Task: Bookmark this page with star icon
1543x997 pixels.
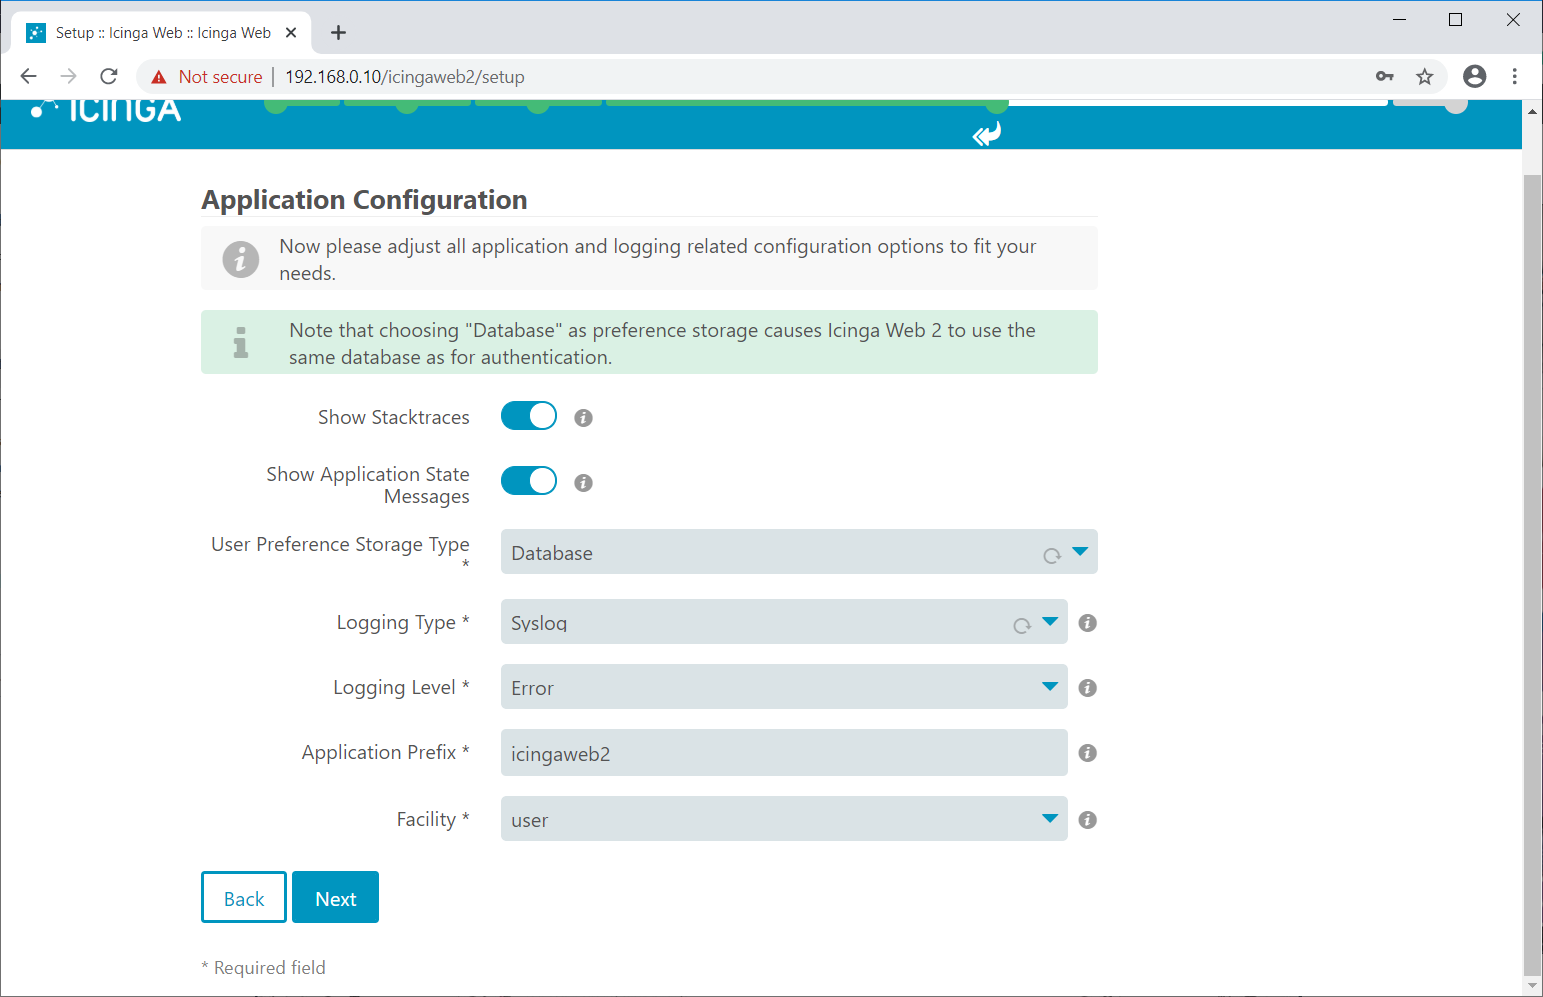Action: pos(1425,76)
